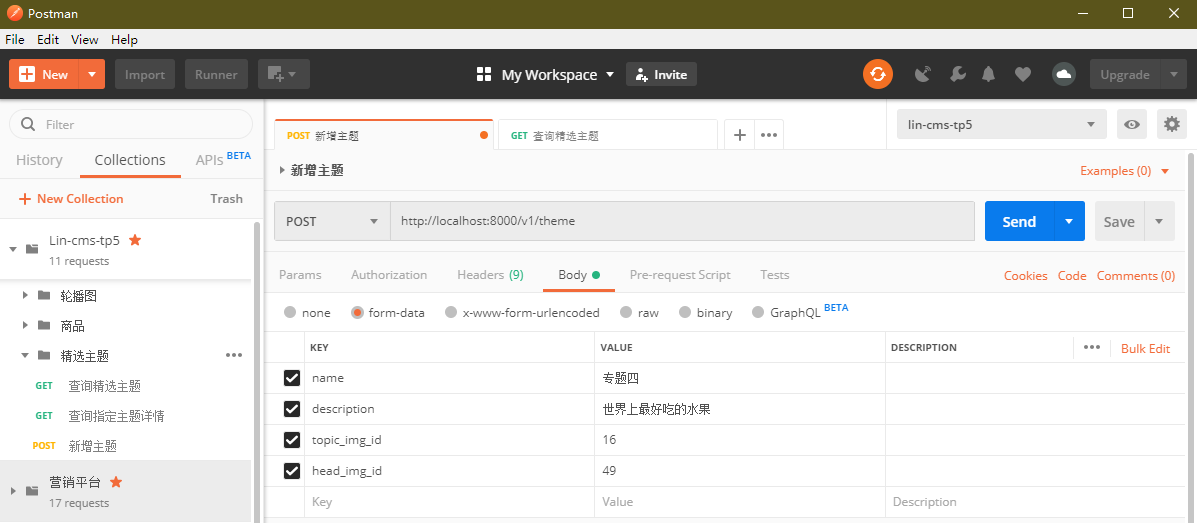Uncheck the topic_img_id row checkbox
Screen dimensions: 1197x523
(292, 440)
